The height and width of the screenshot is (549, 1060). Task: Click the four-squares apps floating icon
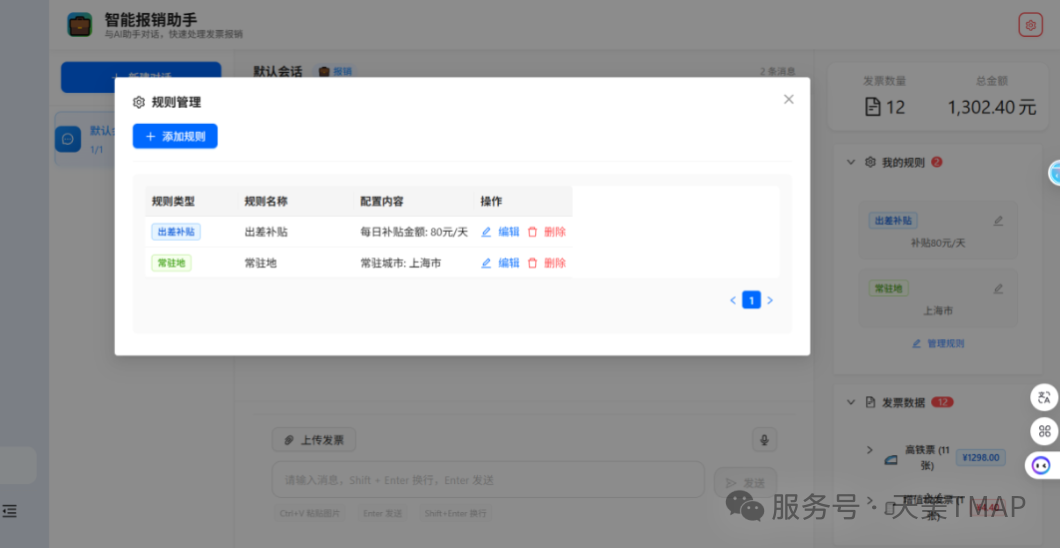1044,431
